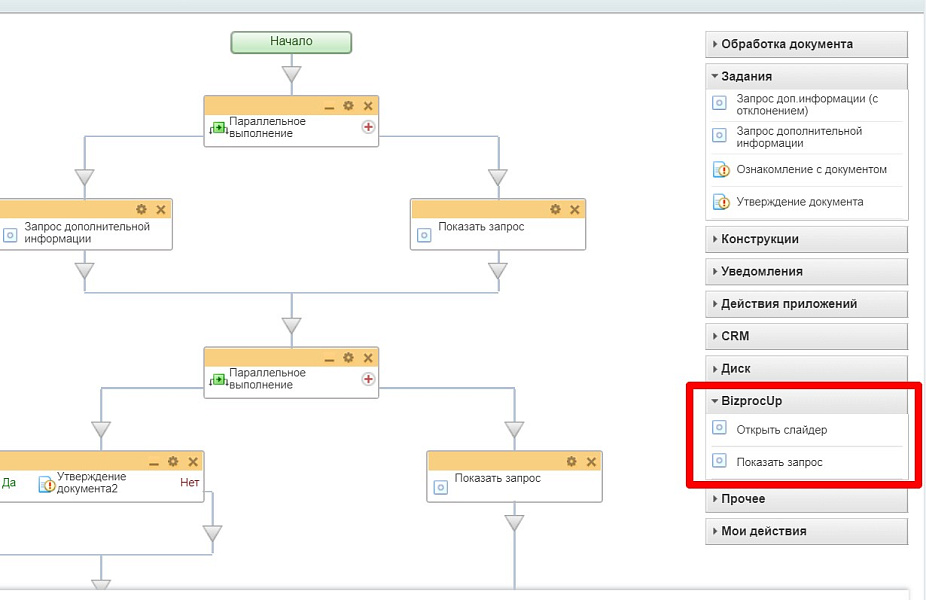Add branch via plus on lower Параллельное выполнение
This screenshot has height=600, width=926.
tap(368, 379)
